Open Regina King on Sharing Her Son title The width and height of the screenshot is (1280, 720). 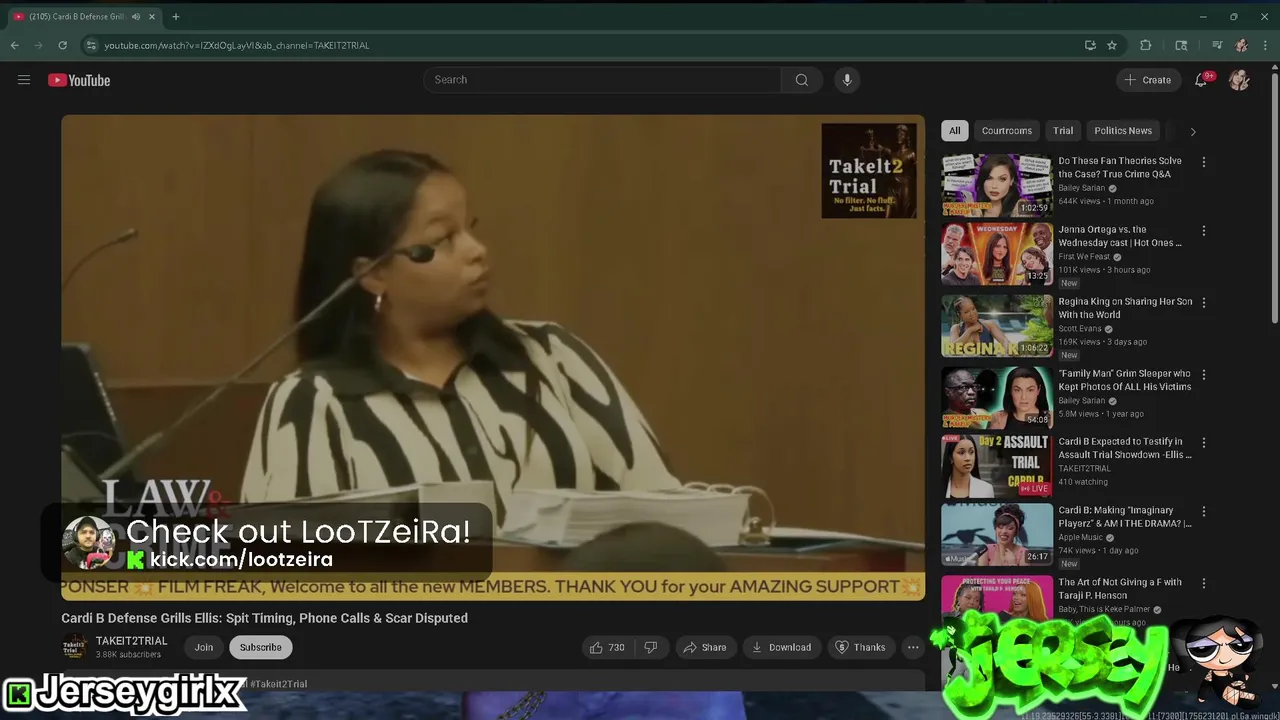pos(1125,308)
